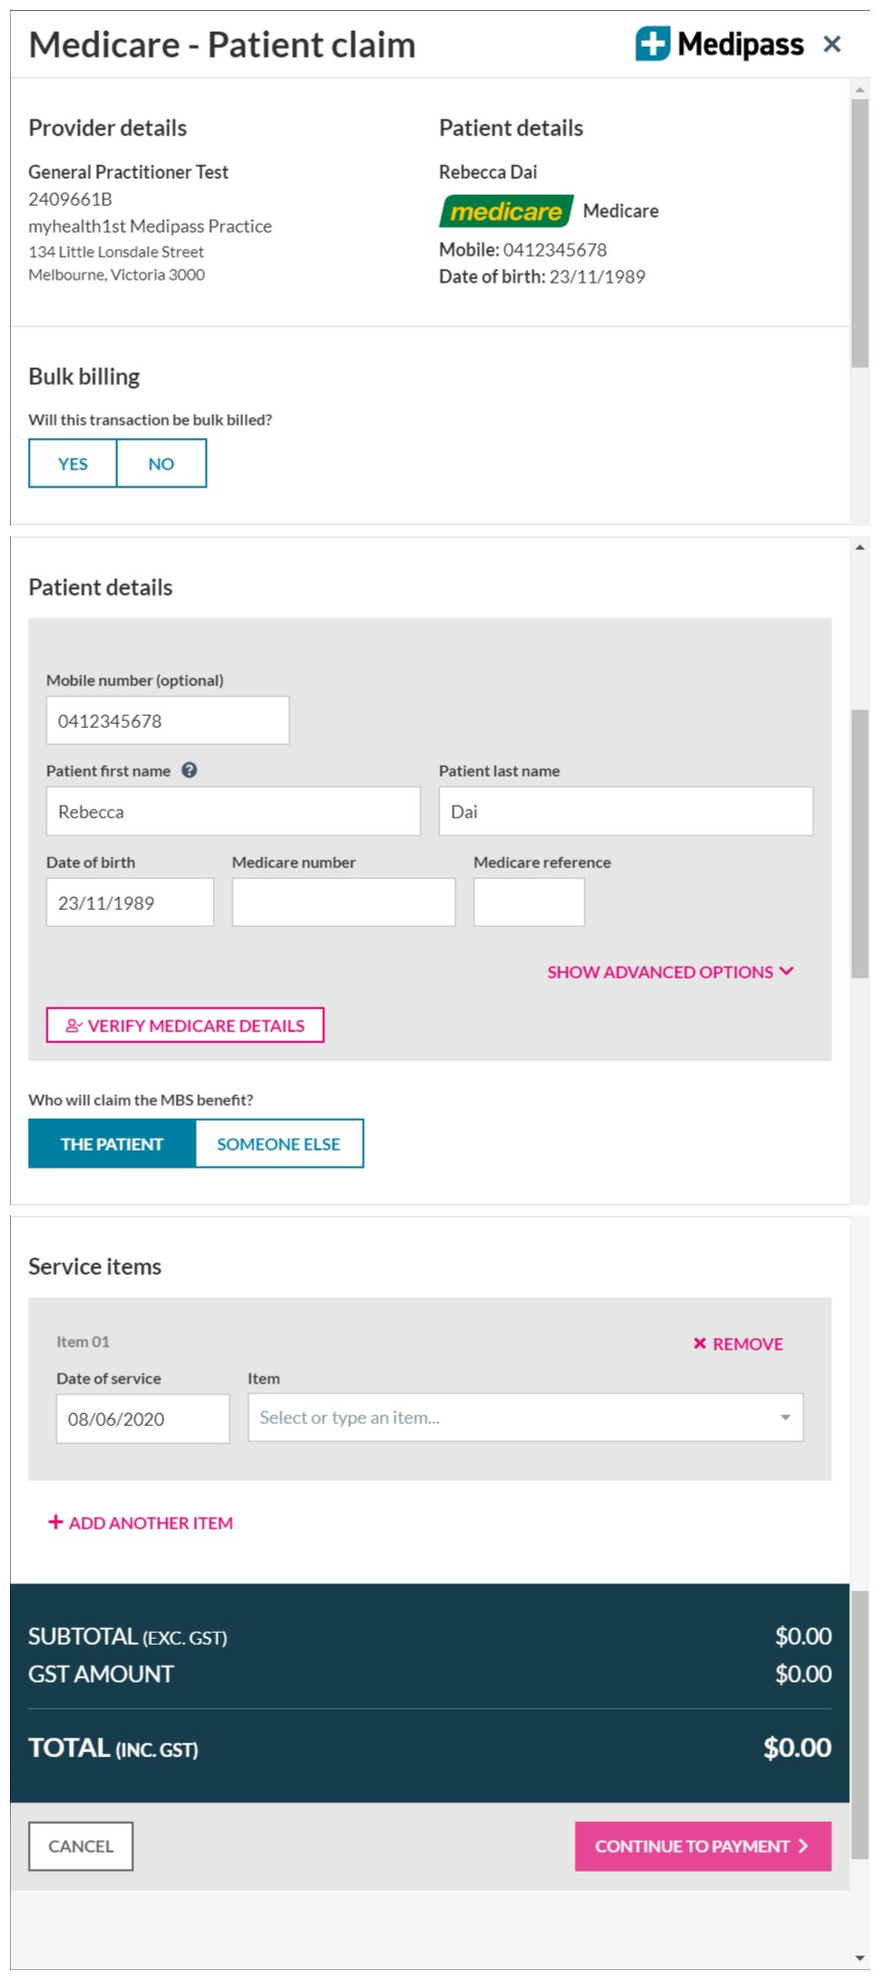
Task: Choose The Patient as MBS benefit claimant
Action: [x=112, y=1144]
